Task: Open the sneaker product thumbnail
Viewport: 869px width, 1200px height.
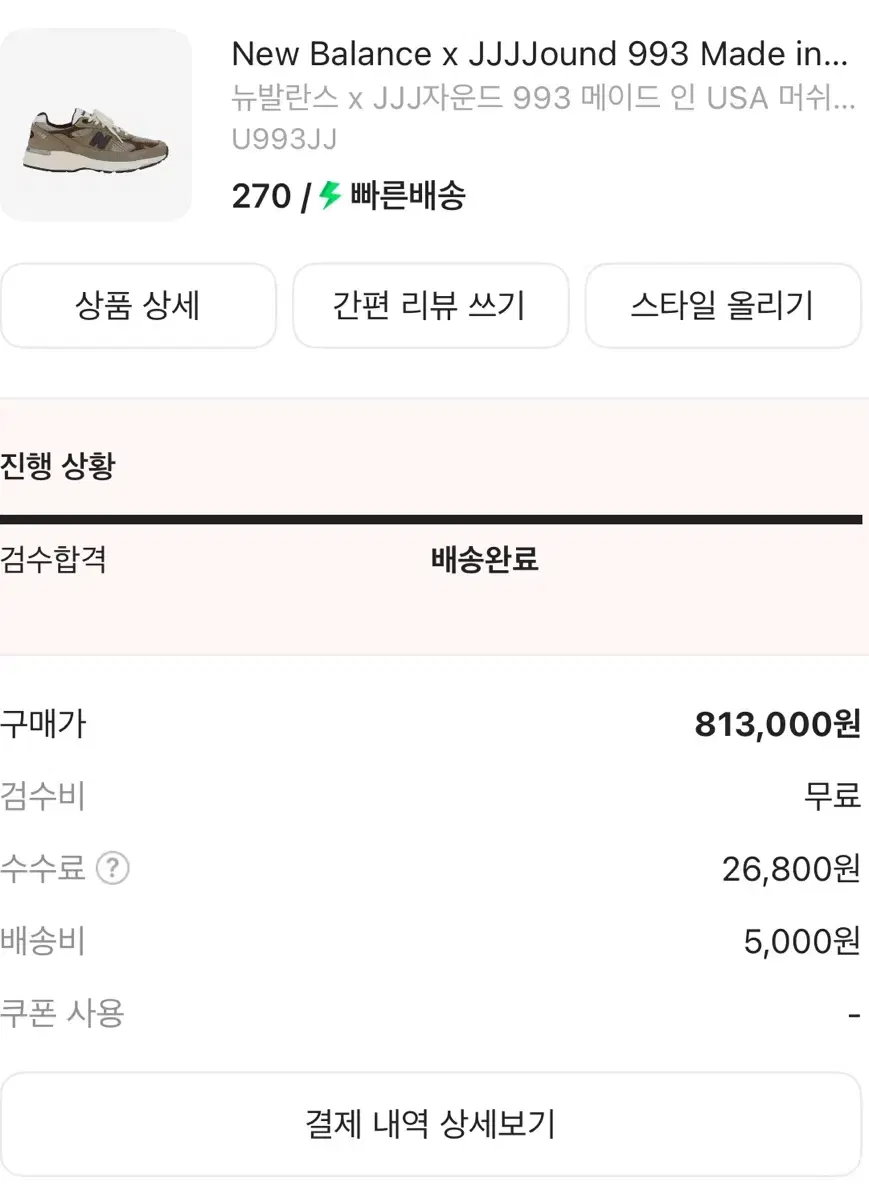Action: [96, 125]
